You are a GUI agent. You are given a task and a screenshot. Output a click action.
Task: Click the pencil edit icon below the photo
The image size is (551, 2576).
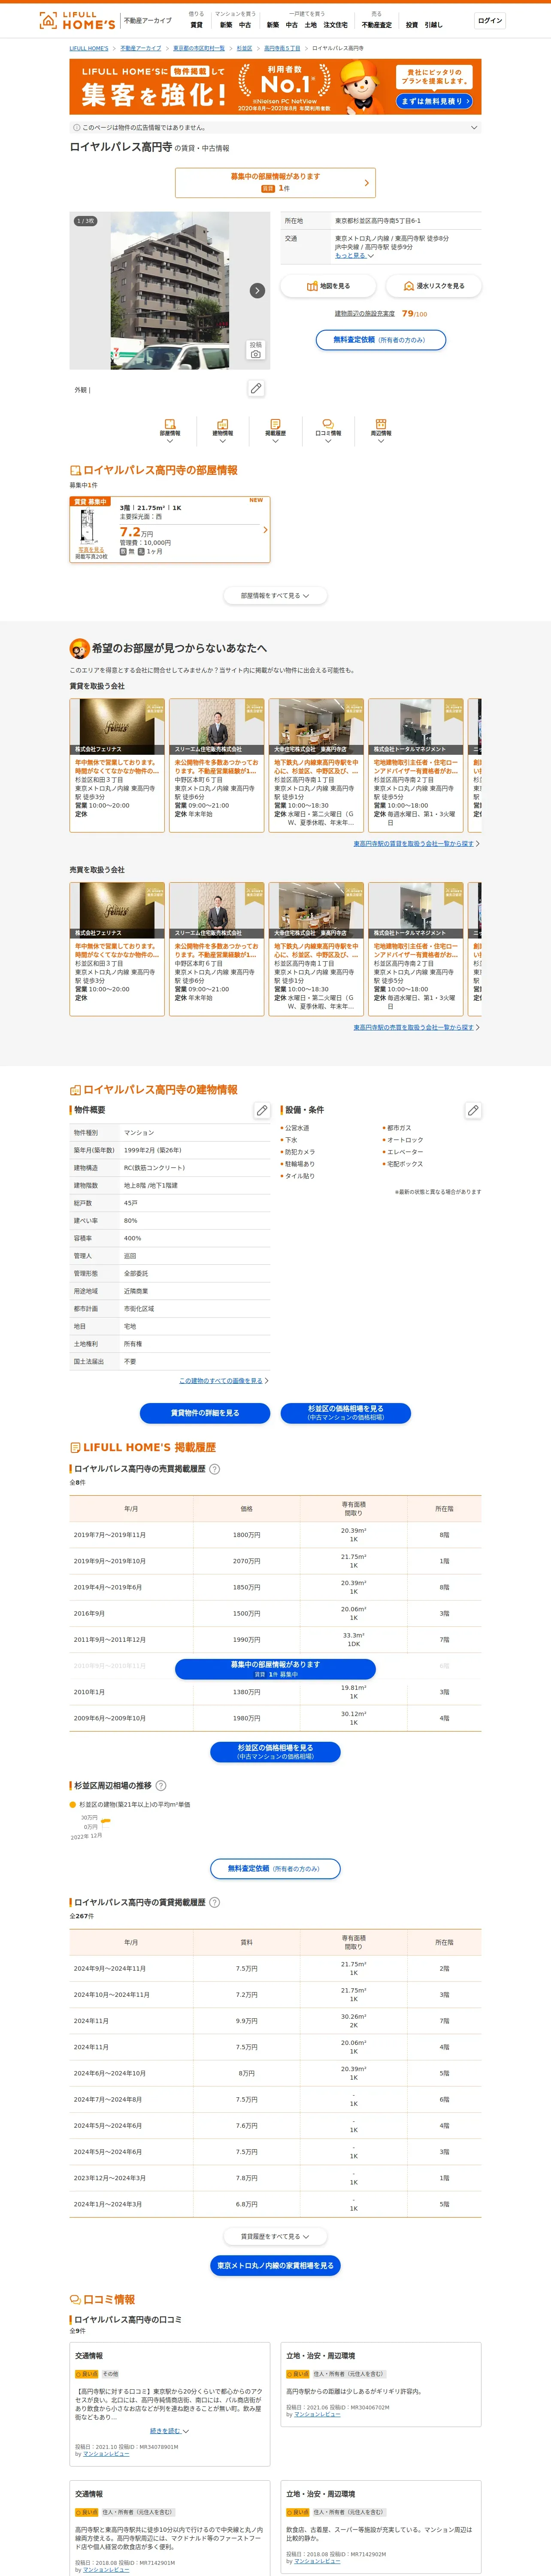(x=256, y=388)
